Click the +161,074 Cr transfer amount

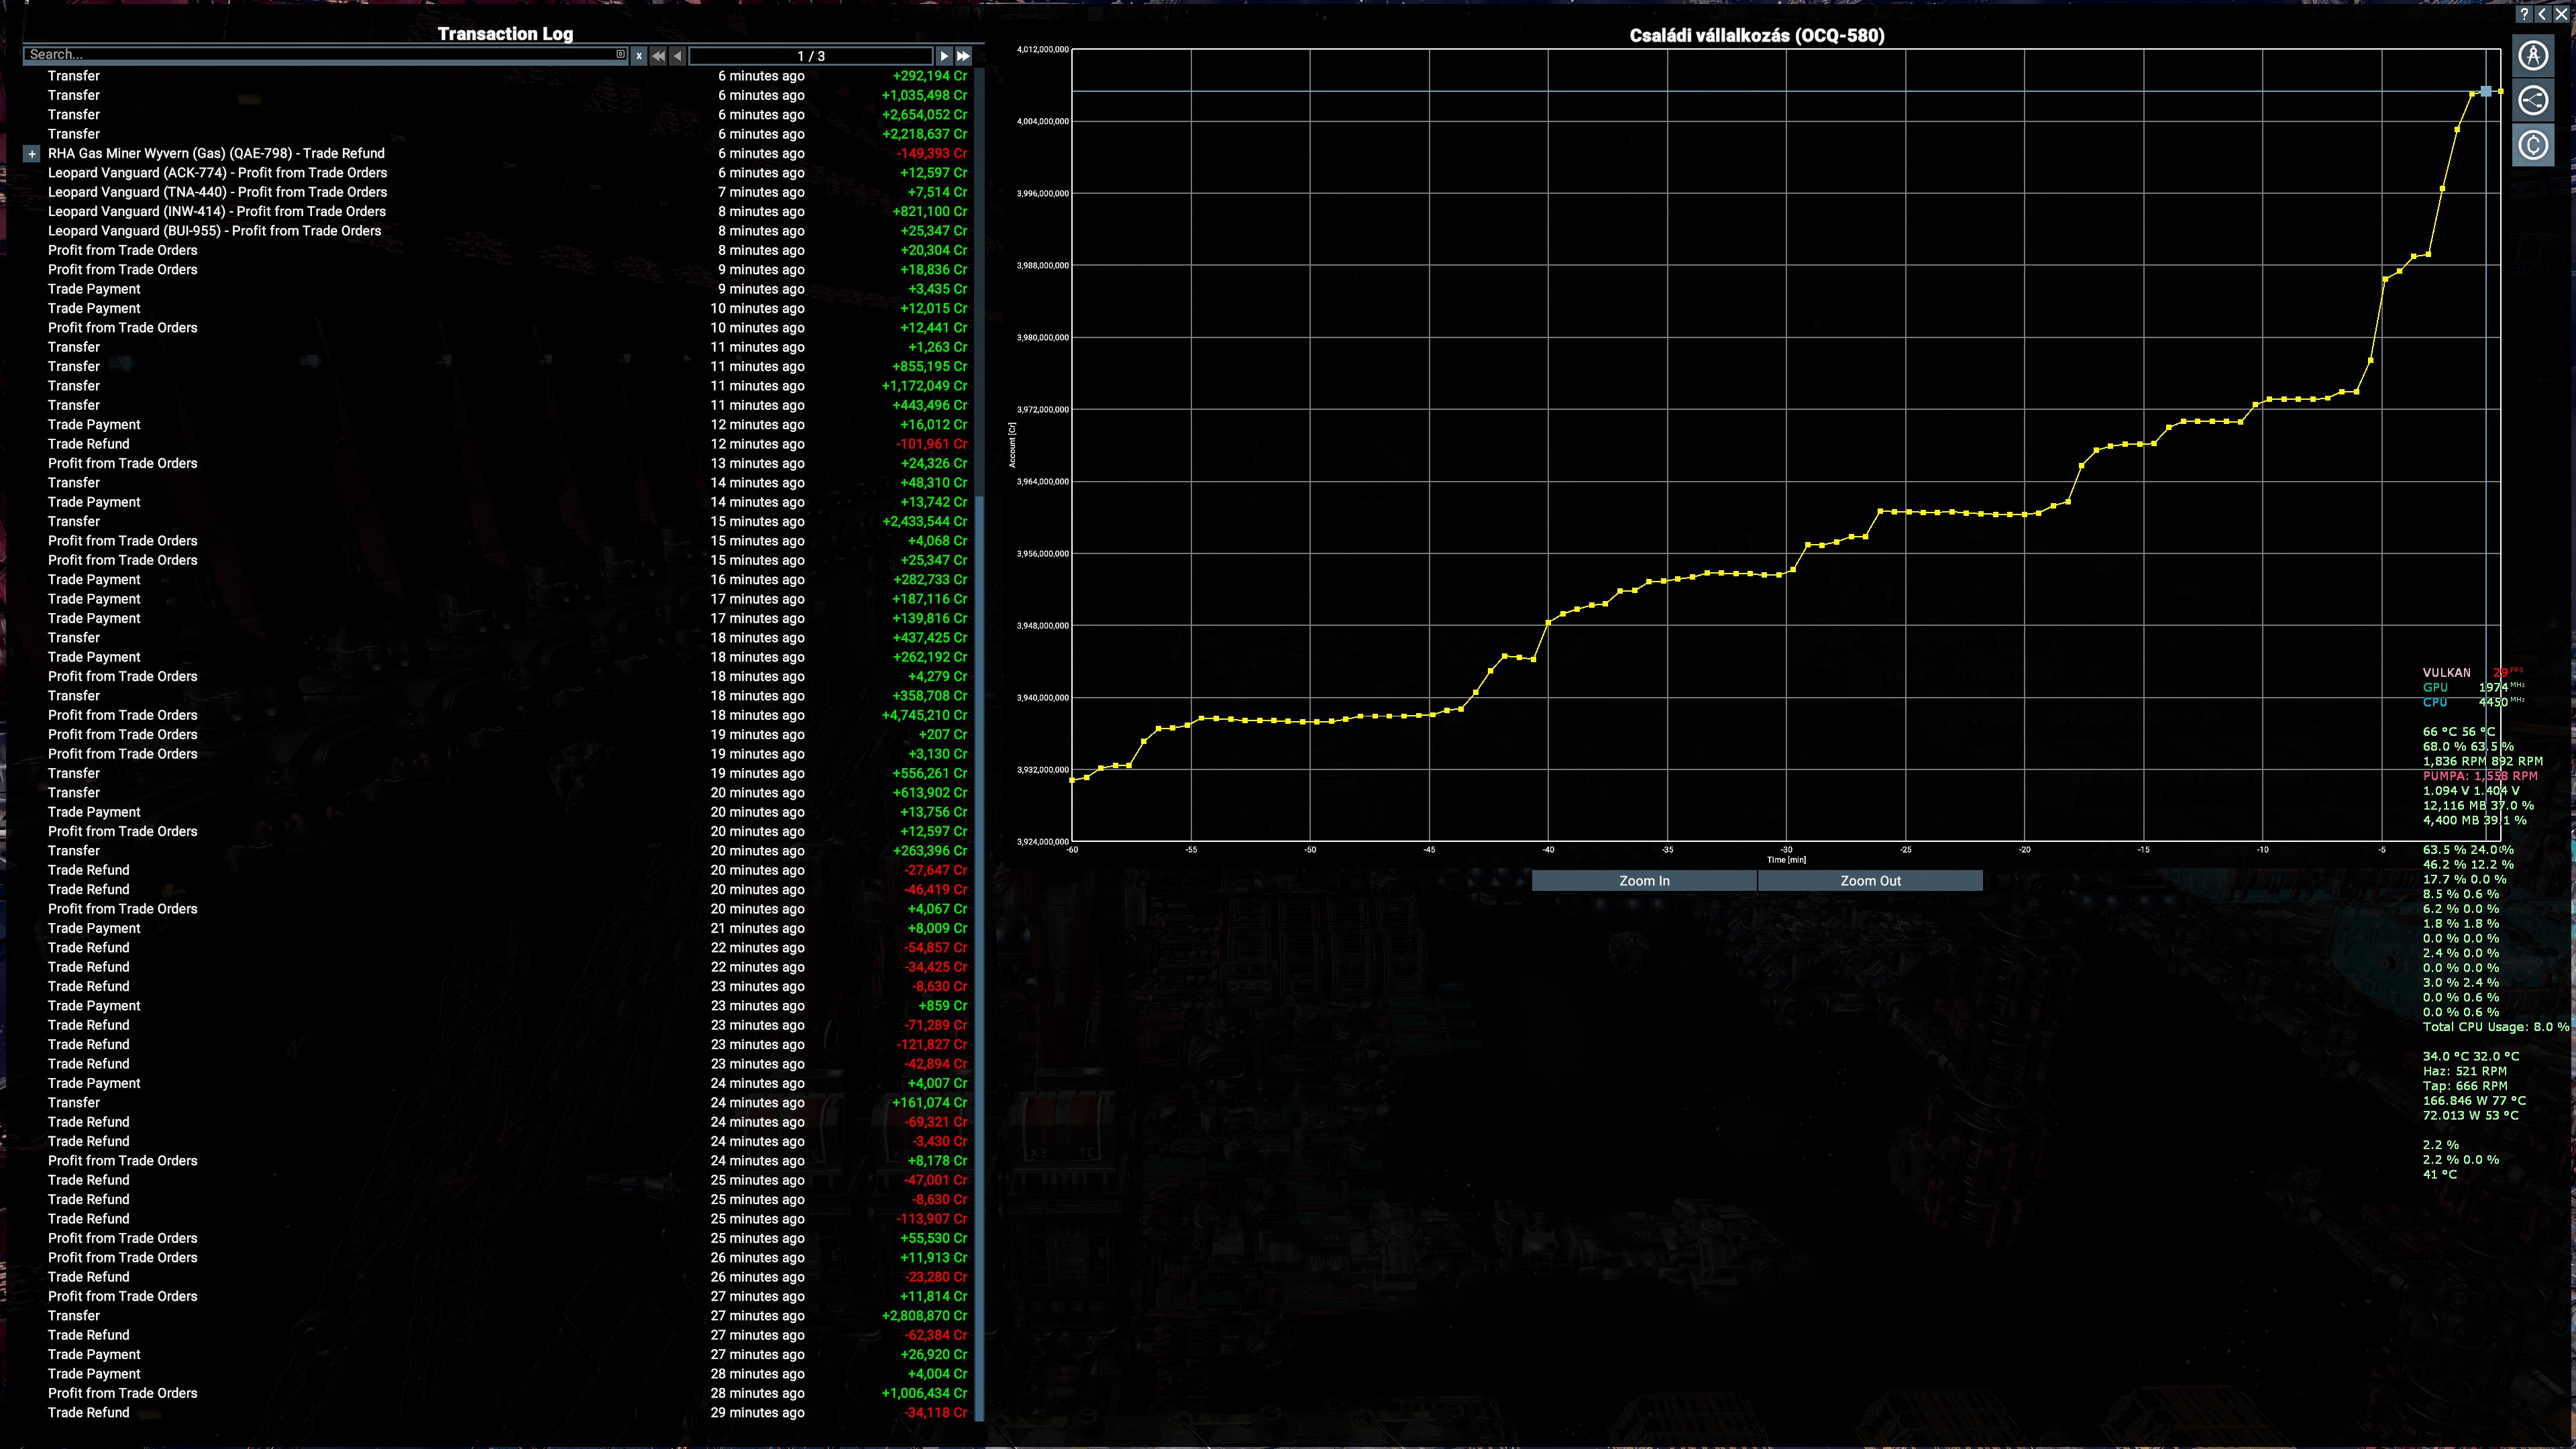[929, 1103]
